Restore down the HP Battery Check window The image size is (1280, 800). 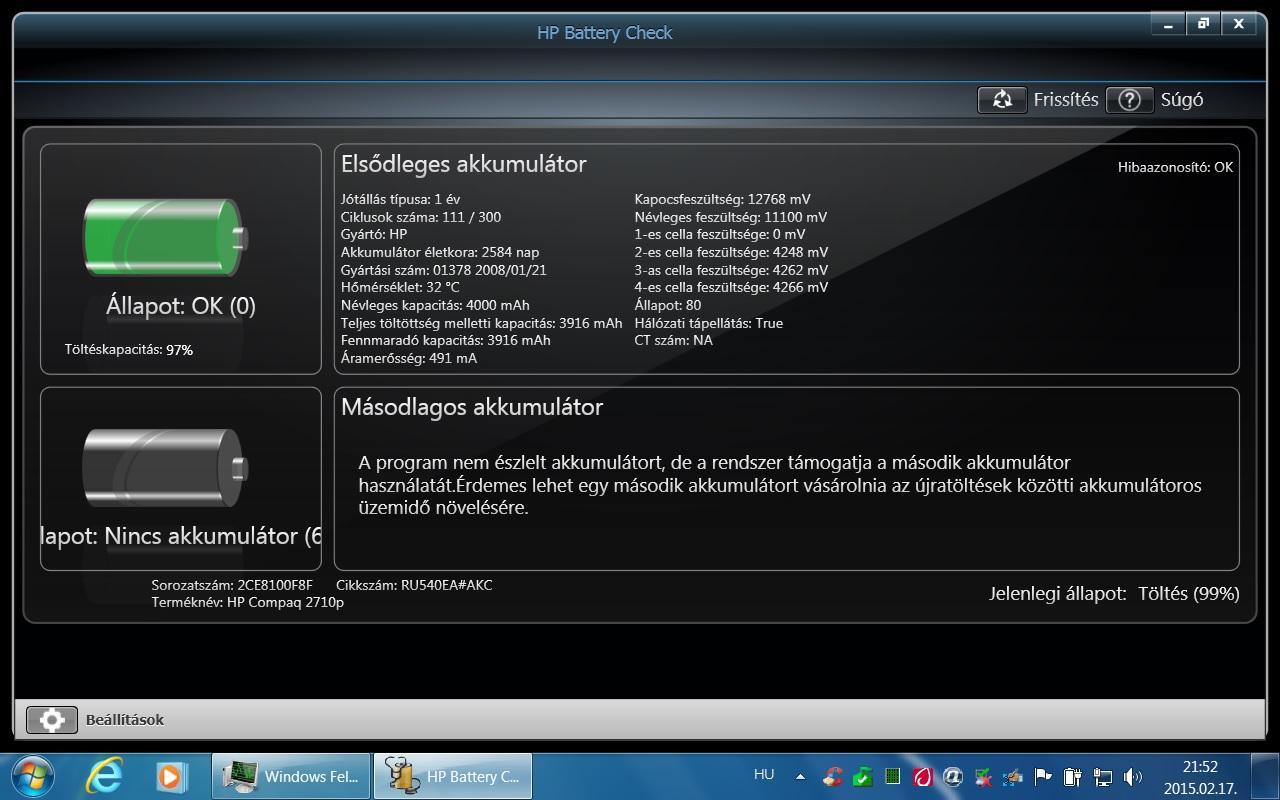pos(1204,24)
